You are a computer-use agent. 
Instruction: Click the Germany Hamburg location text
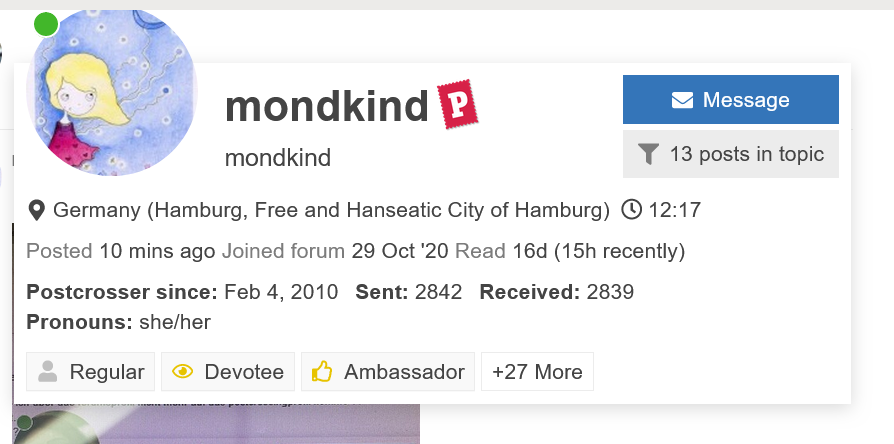pos(331,210)
